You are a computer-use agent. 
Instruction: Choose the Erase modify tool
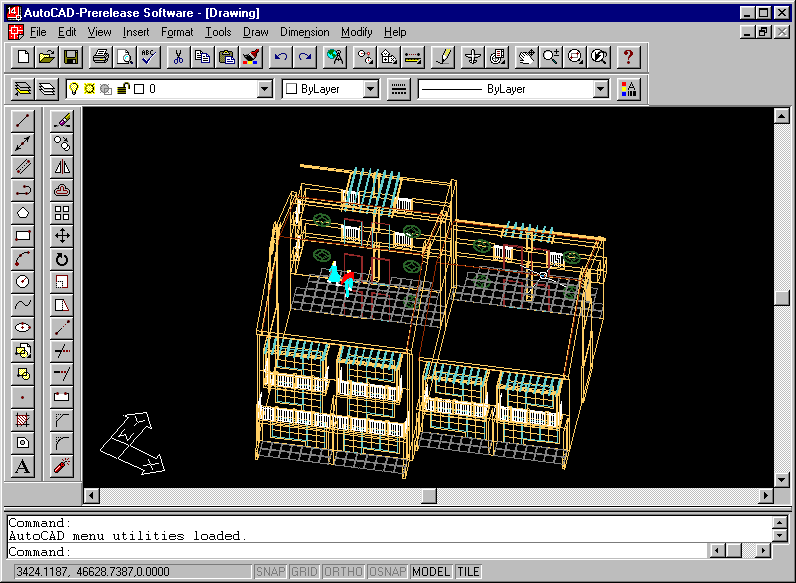[x=62, y=121]
